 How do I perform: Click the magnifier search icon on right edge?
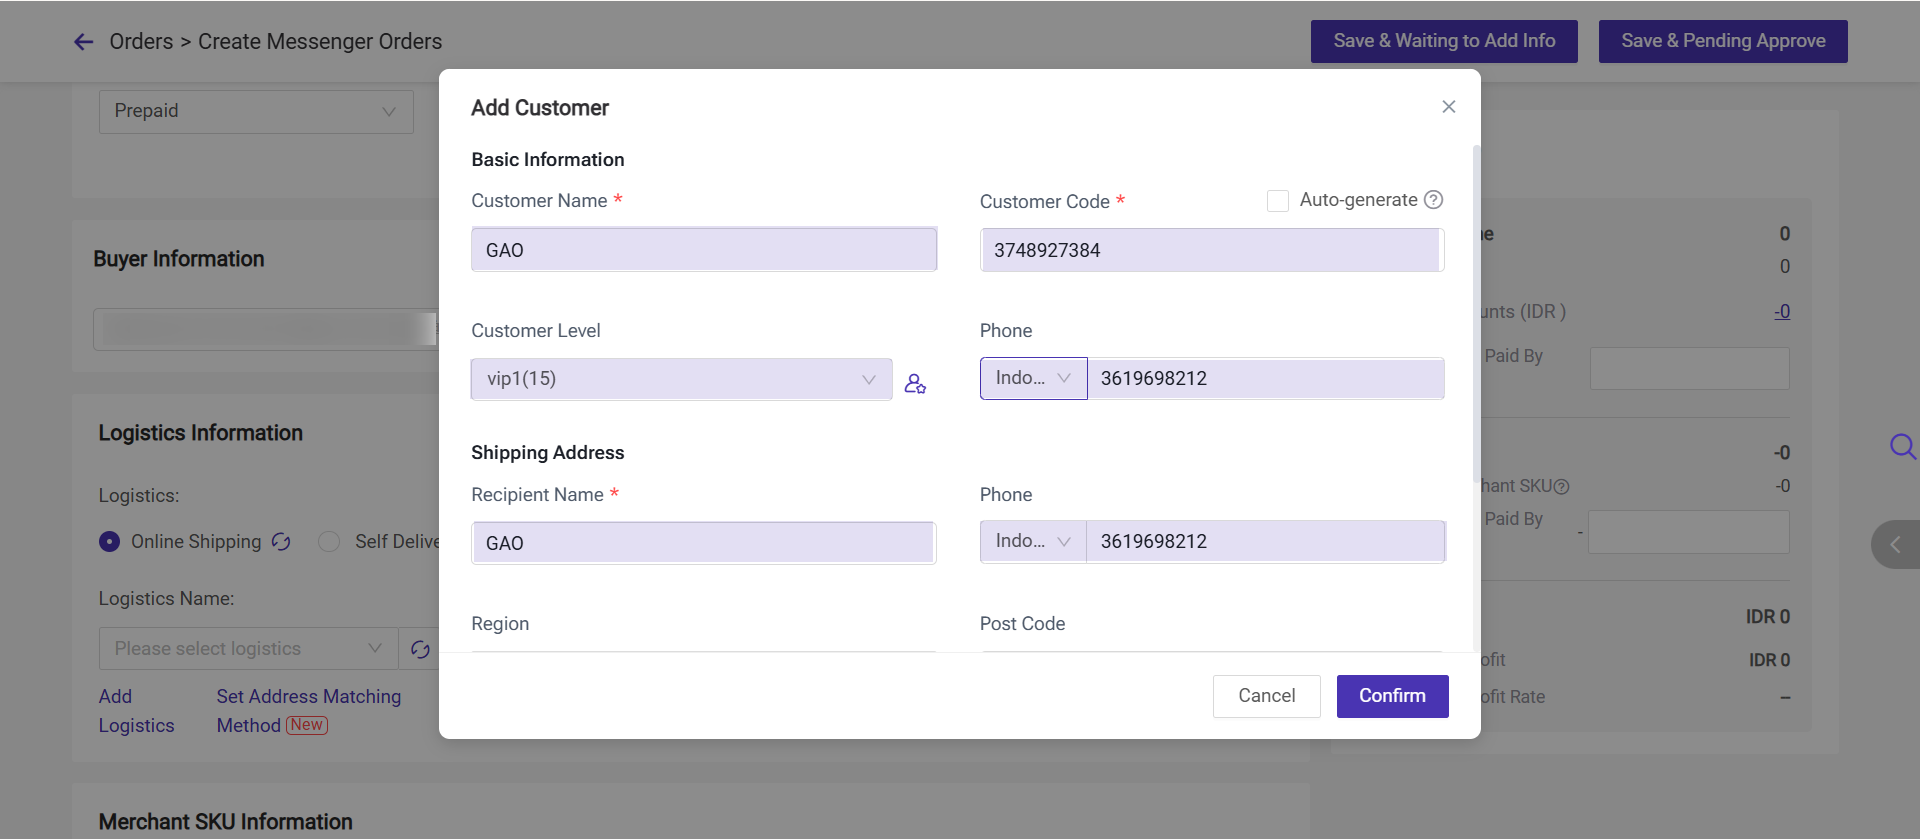click(x=1901, y=446)
